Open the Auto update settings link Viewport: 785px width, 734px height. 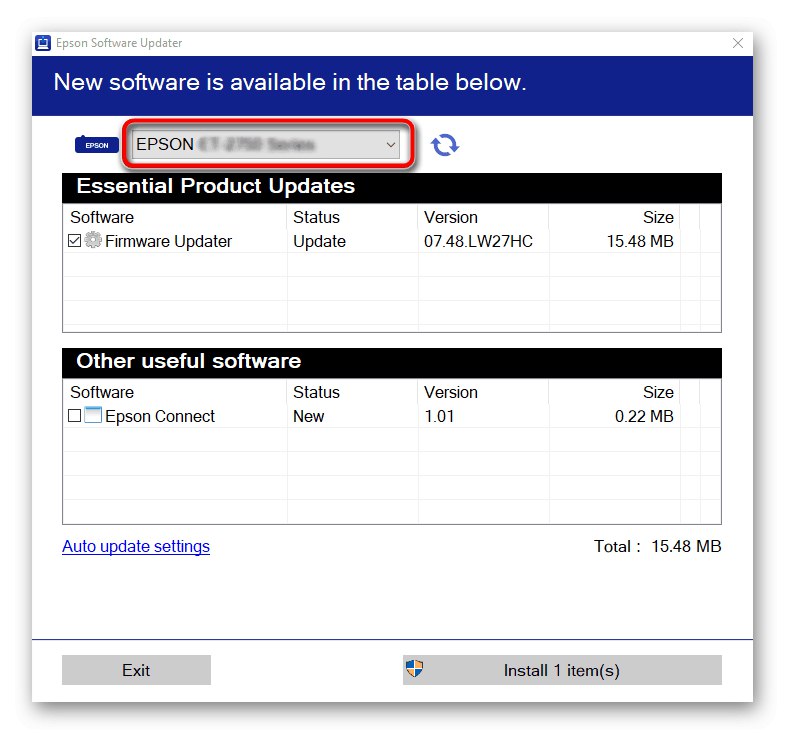pos(136,546)
